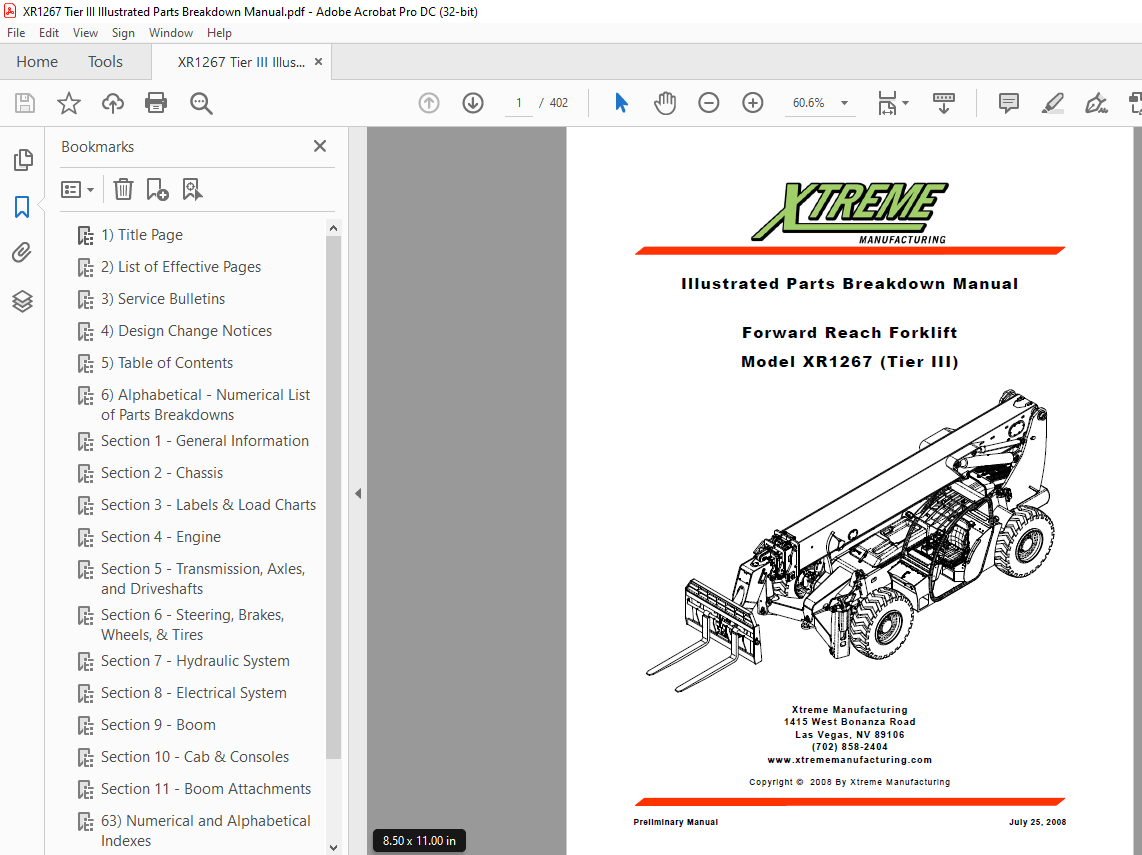This screenshot has height=855, width=1142.
Task: Jump to Section 11 - Boom Attachments
Action: click(x=205, y=789)
